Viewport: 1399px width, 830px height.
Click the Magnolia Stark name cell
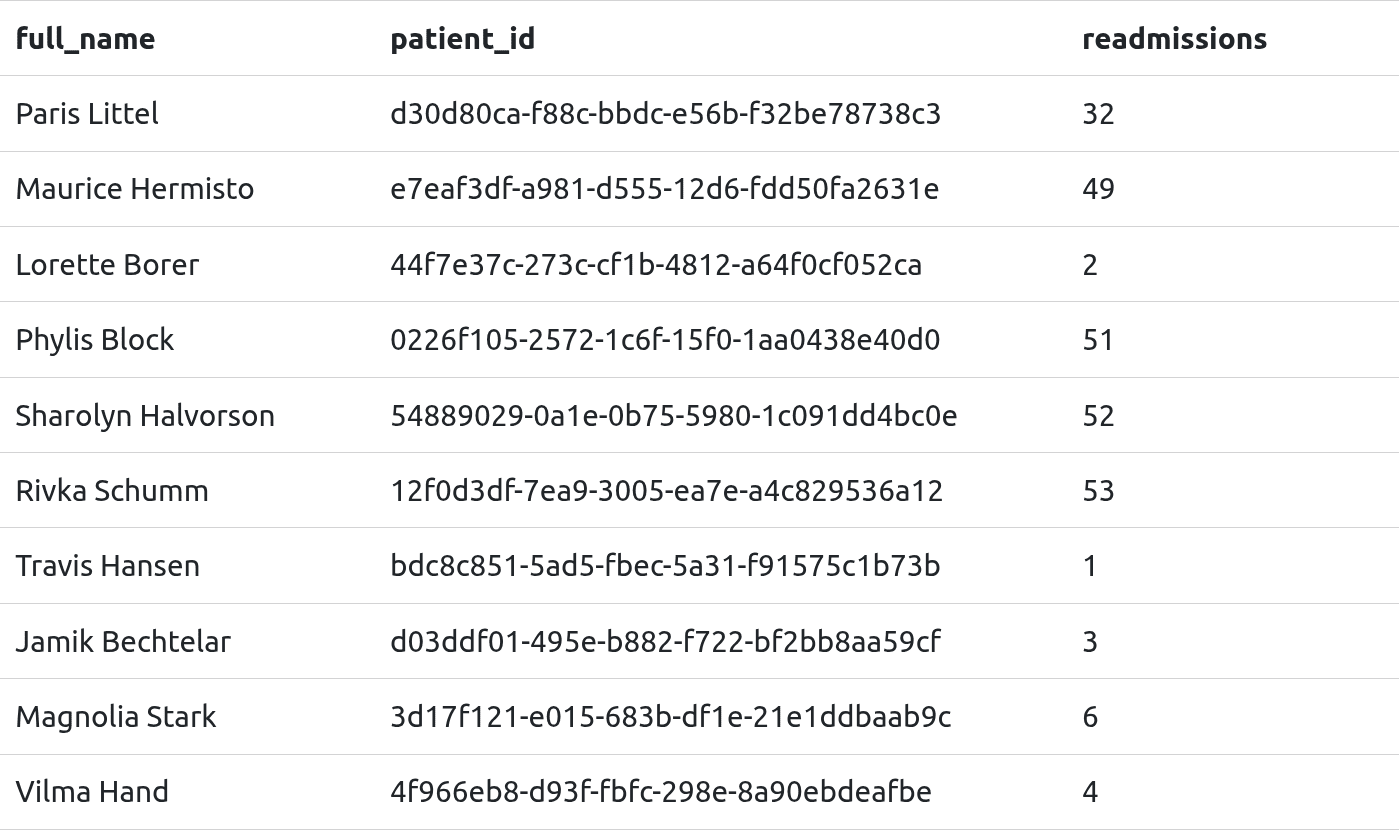(116, 717)
